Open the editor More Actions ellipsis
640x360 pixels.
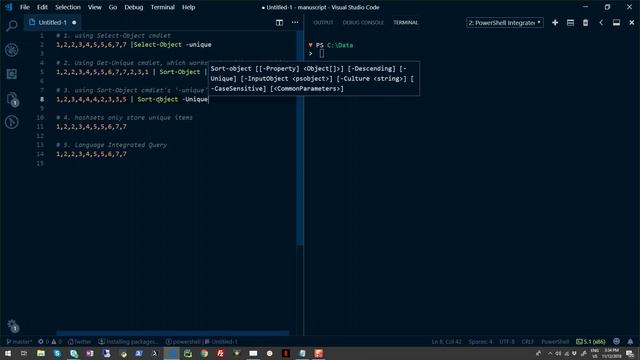[x=295, y=22]
